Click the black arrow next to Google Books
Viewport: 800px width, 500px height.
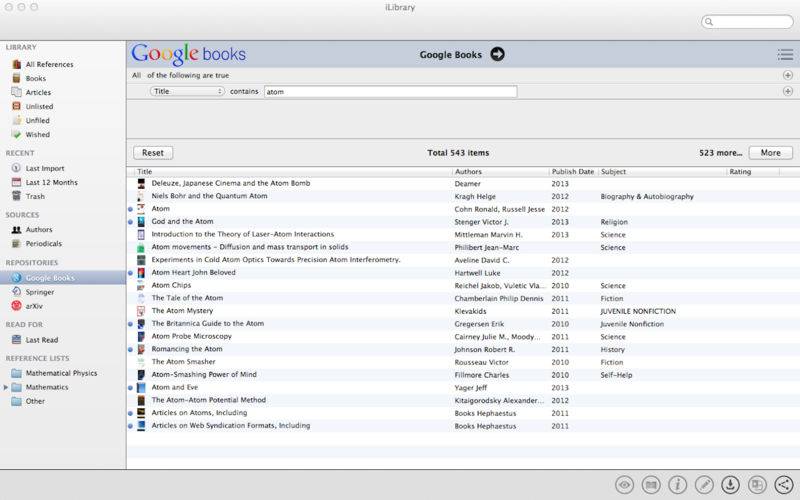(x=497, y=54)
